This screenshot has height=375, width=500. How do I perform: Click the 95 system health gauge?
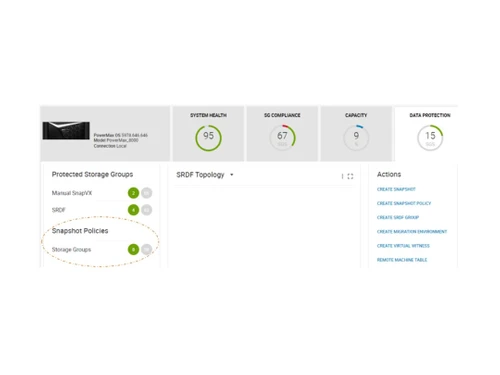coord(208,138)
